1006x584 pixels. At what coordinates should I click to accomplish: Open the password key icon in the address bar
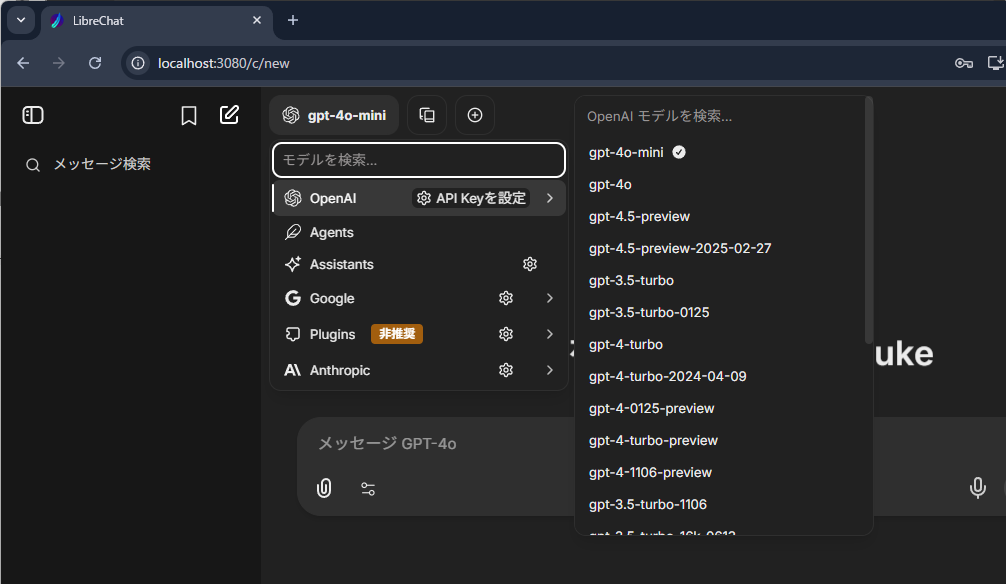click(x=964, y=63)
